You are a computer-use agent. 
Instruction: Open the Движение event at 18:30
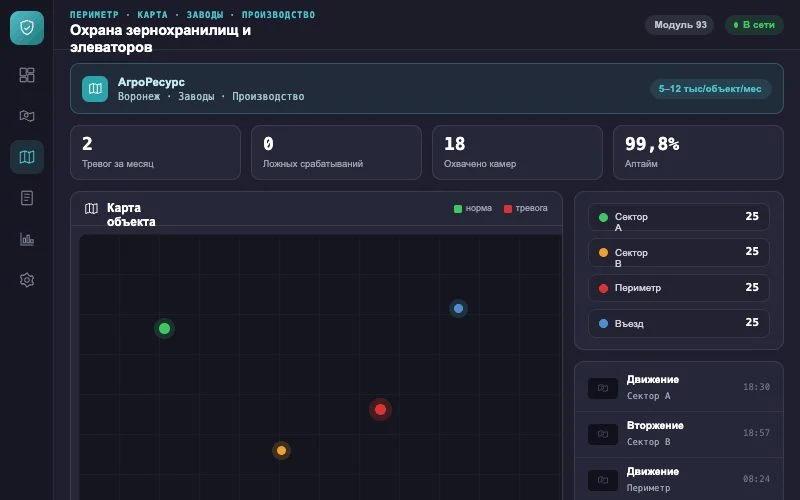pyautogui.click(x=679, y=388)
